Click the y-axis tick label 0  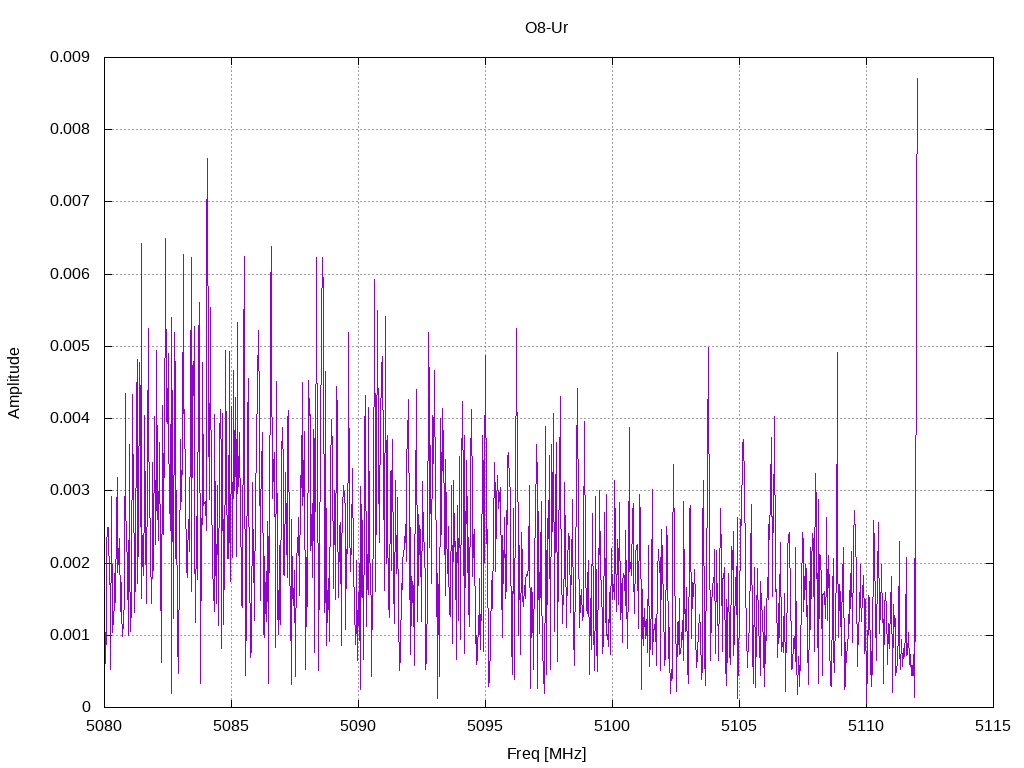coord(86,707)
